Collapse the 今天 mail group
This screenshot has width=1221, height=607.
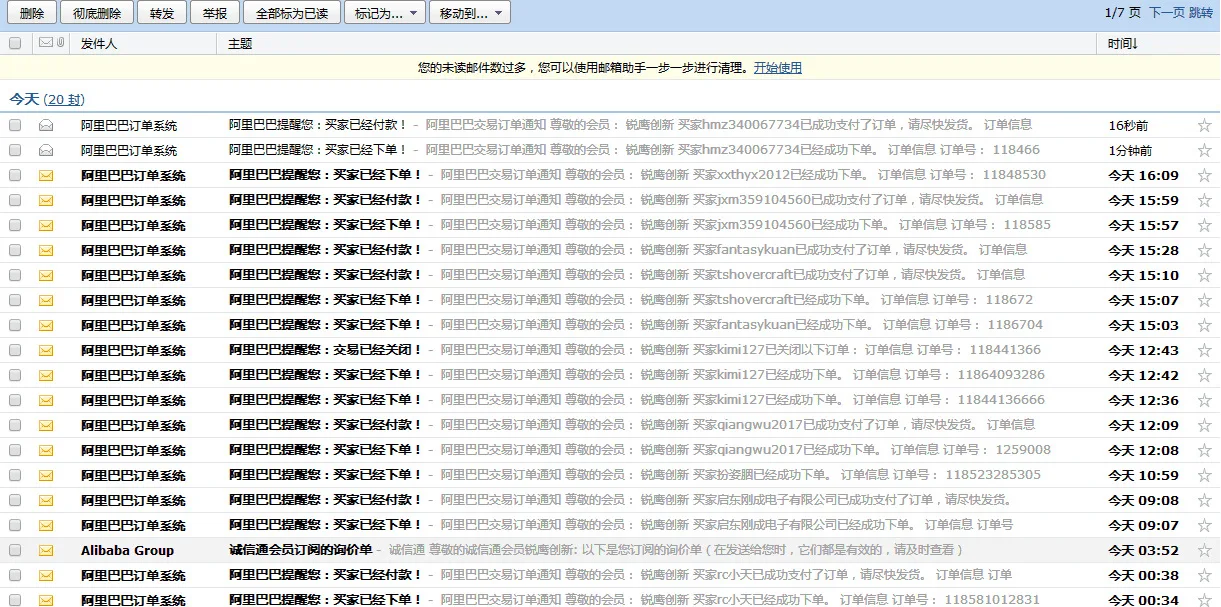[24, 100]
